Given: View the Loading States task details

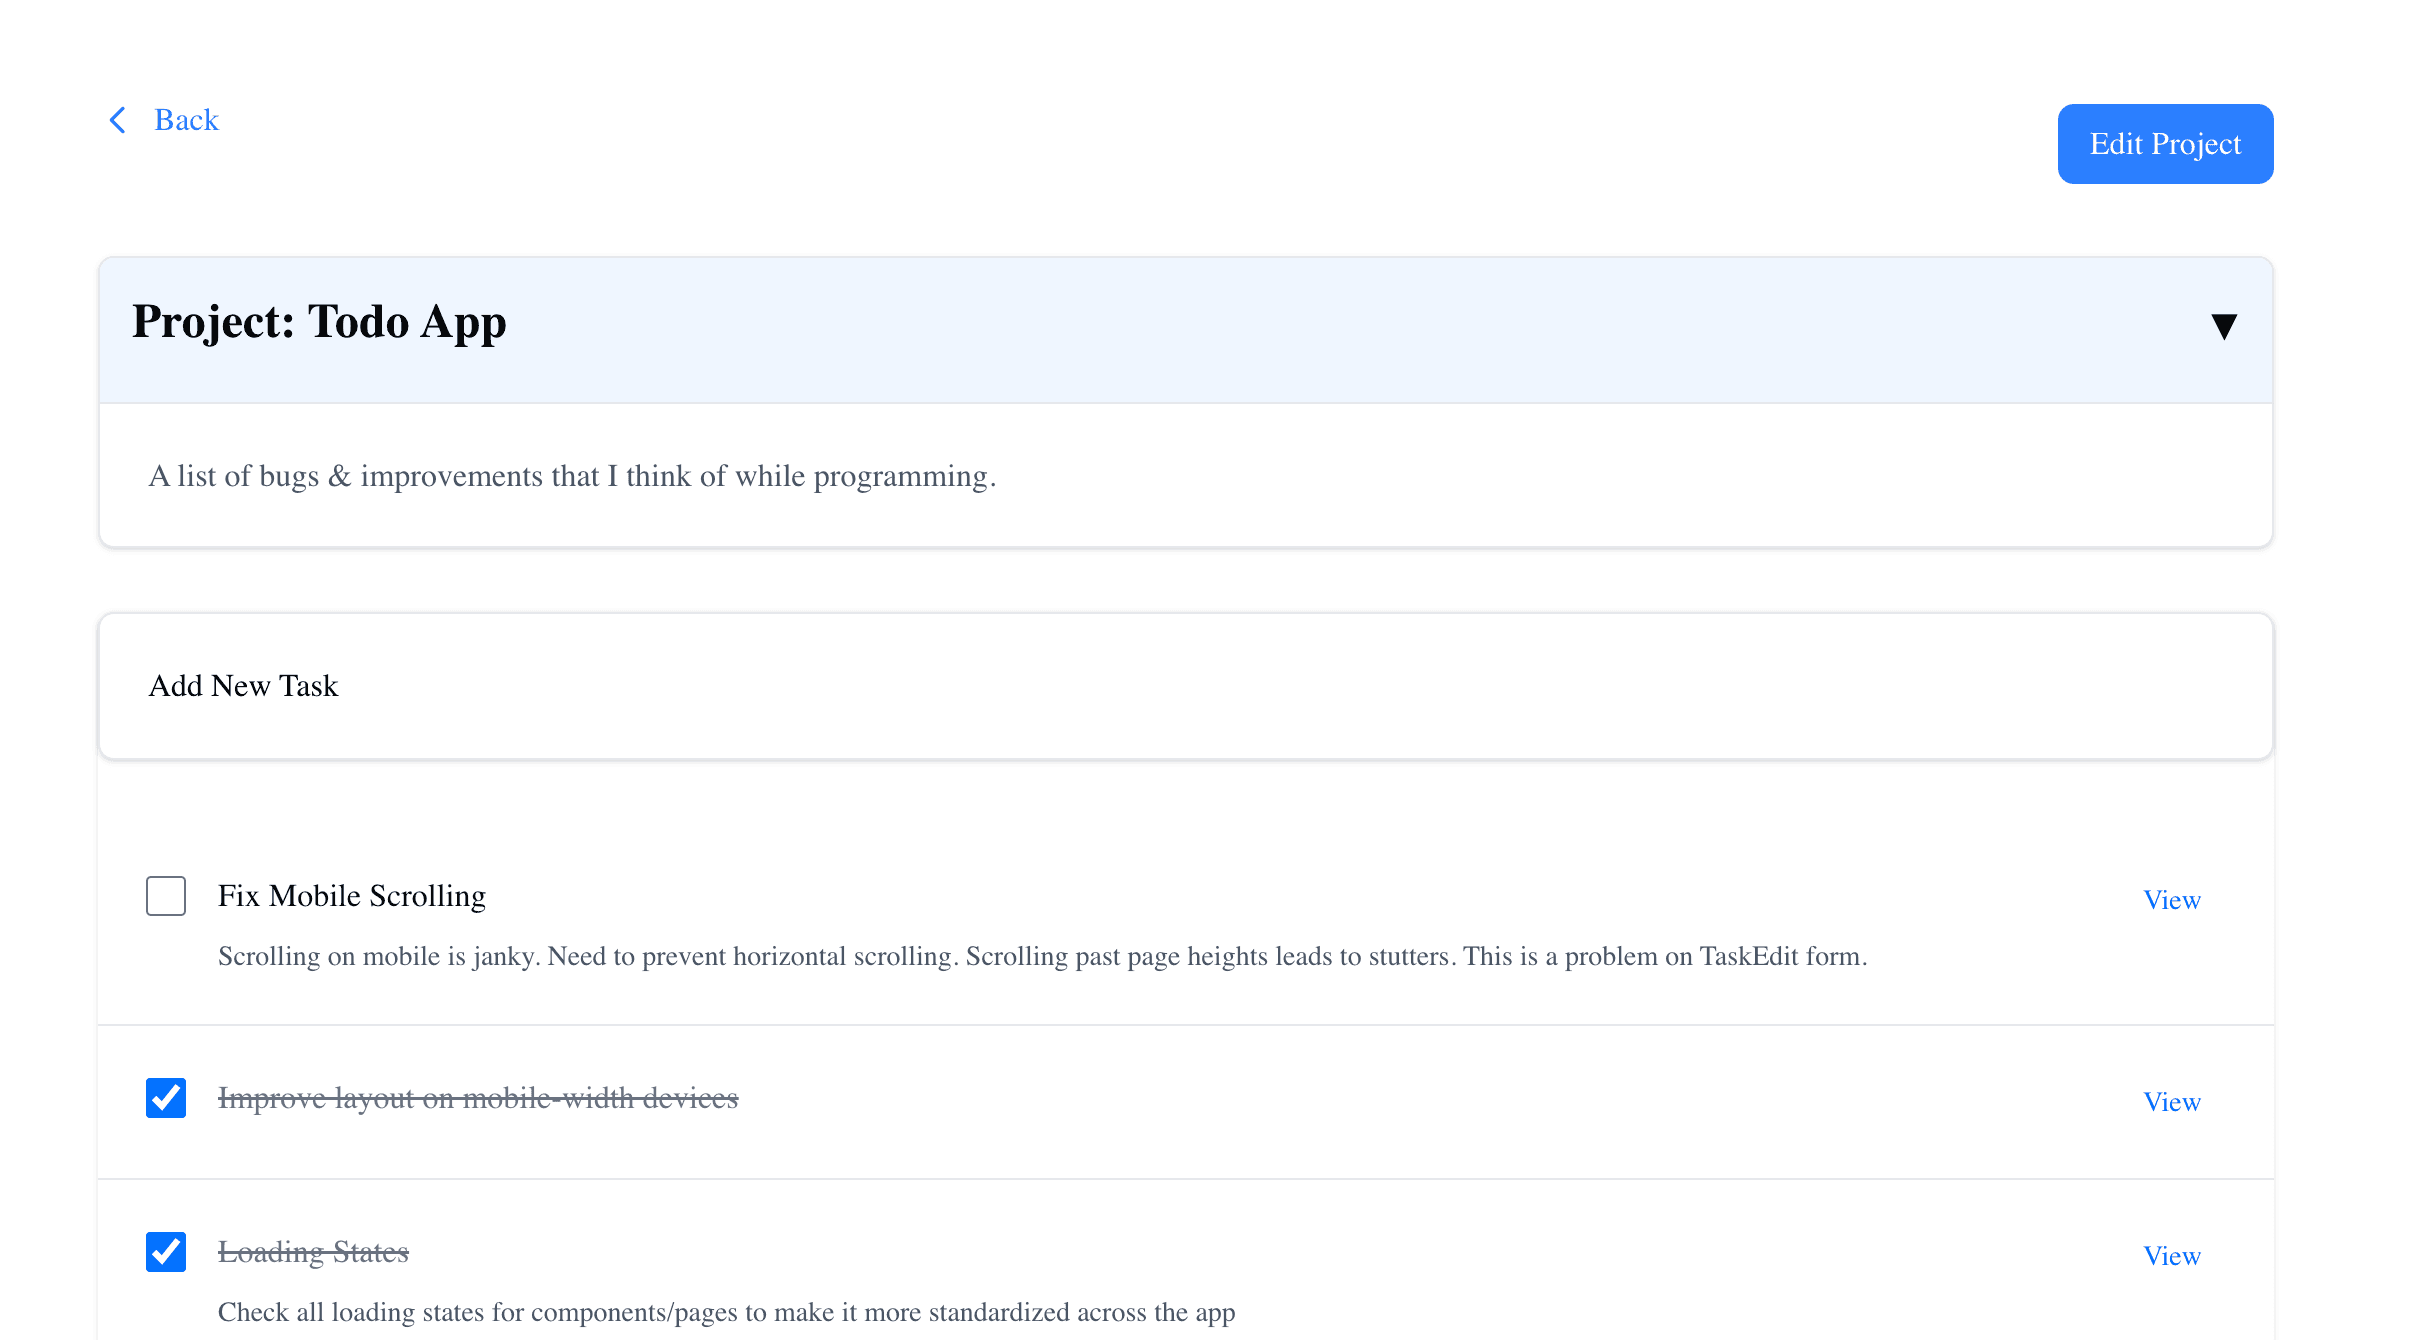Looking at the screenshot, I should click(x=2172, y=1256).
